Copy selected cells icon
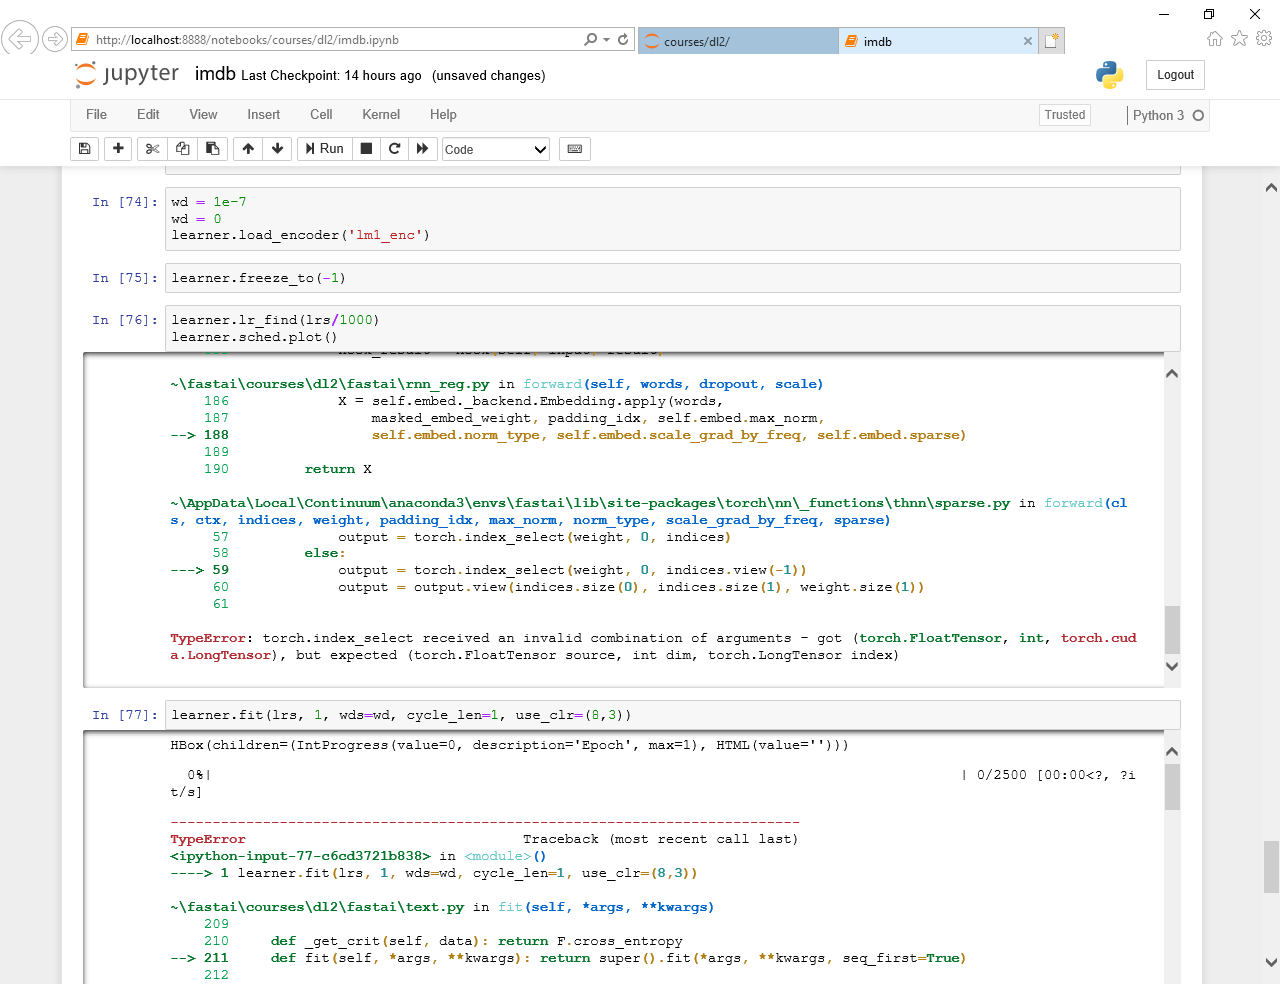The image size is (1280, 984). tap(182, 149)
